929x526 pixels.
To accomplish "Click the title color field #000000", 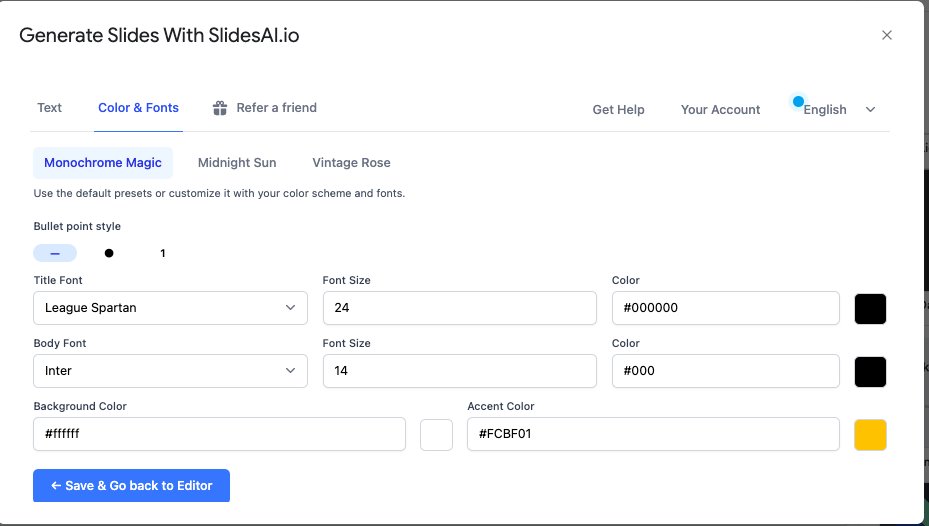I will tap(726, 308).
